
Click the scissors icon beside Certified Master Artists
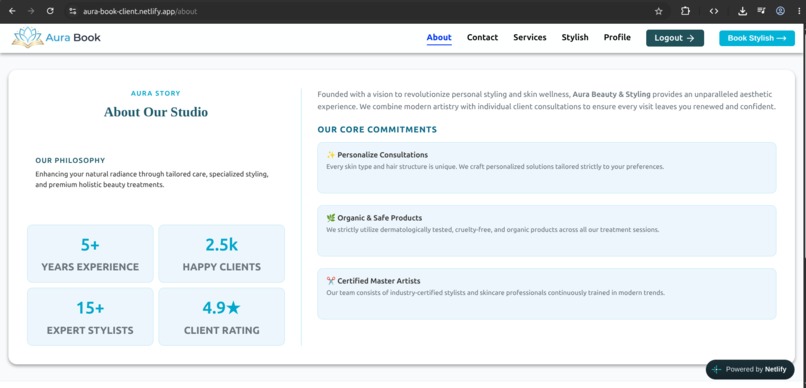[331, 281]
